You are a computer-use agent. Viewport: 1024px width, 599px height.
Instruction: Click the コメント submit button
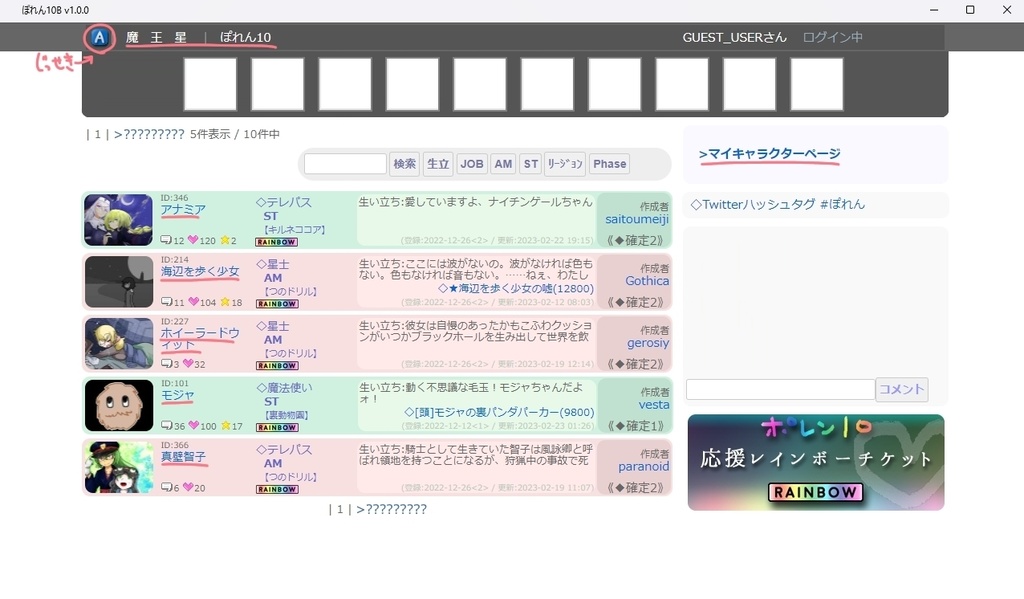903,389
